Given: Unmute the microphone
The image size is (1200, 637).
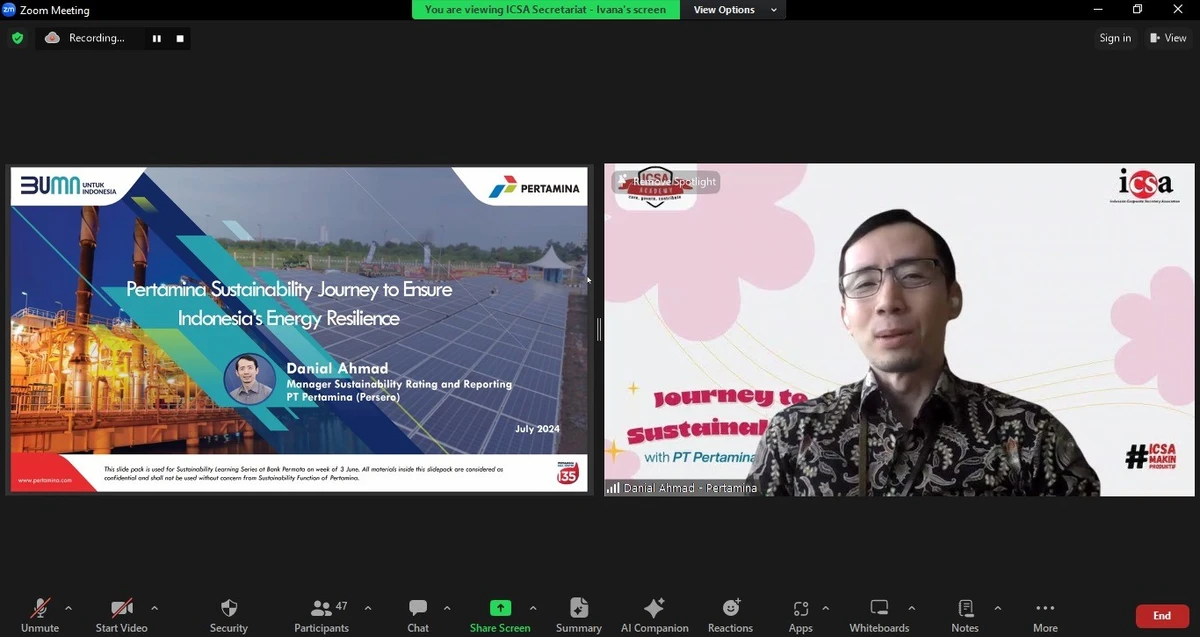Looking at the screenshot, I should click(40, 612).
